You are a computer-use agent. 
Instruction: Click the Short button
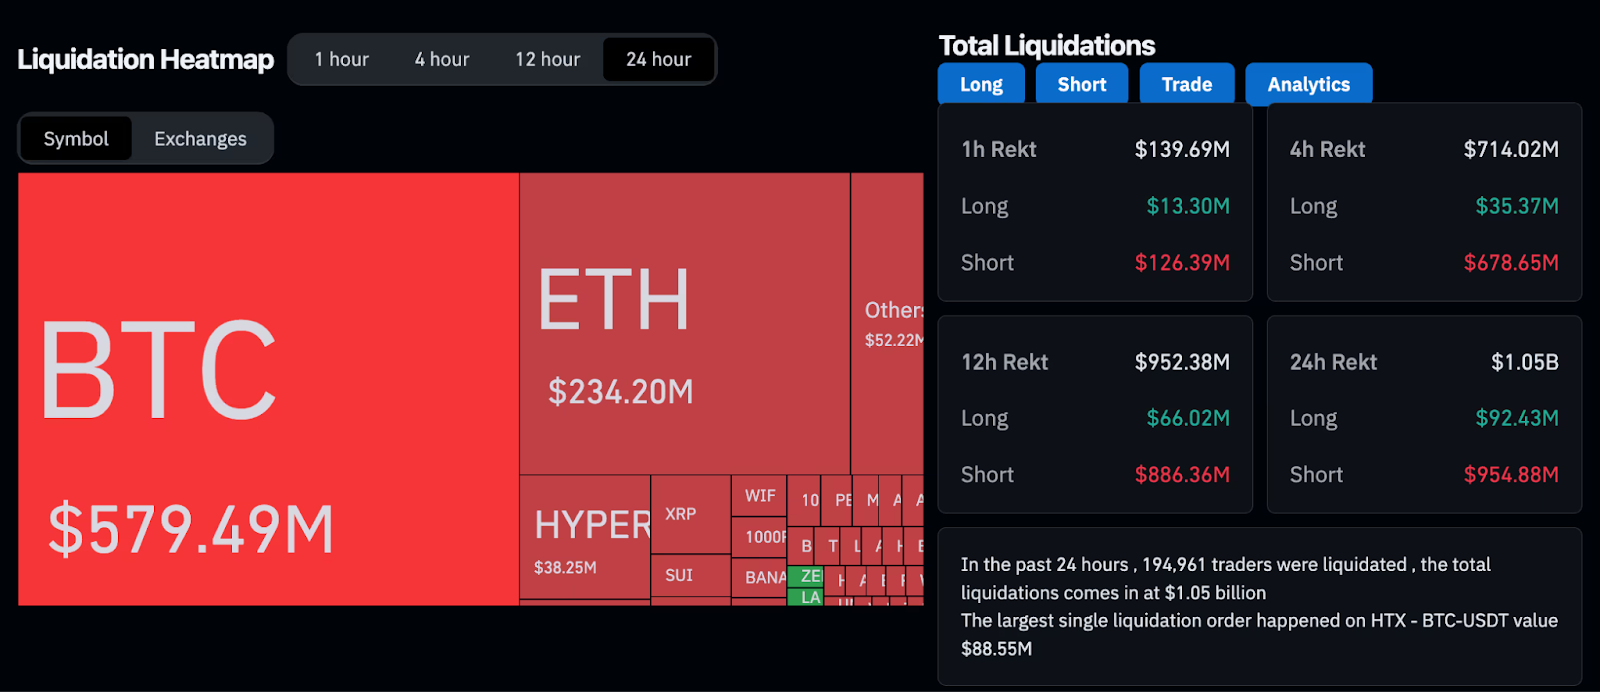[x=1081, y=85]
